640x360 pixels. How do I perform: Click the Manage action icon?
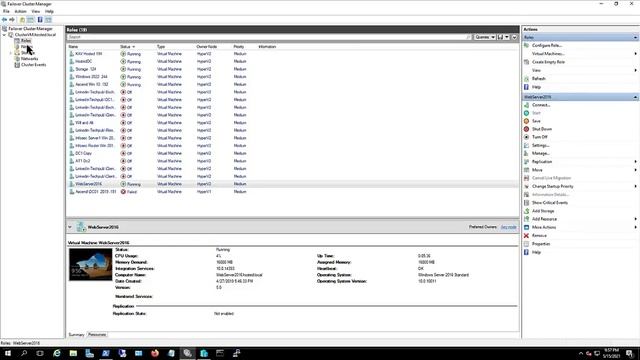[527, 153]
